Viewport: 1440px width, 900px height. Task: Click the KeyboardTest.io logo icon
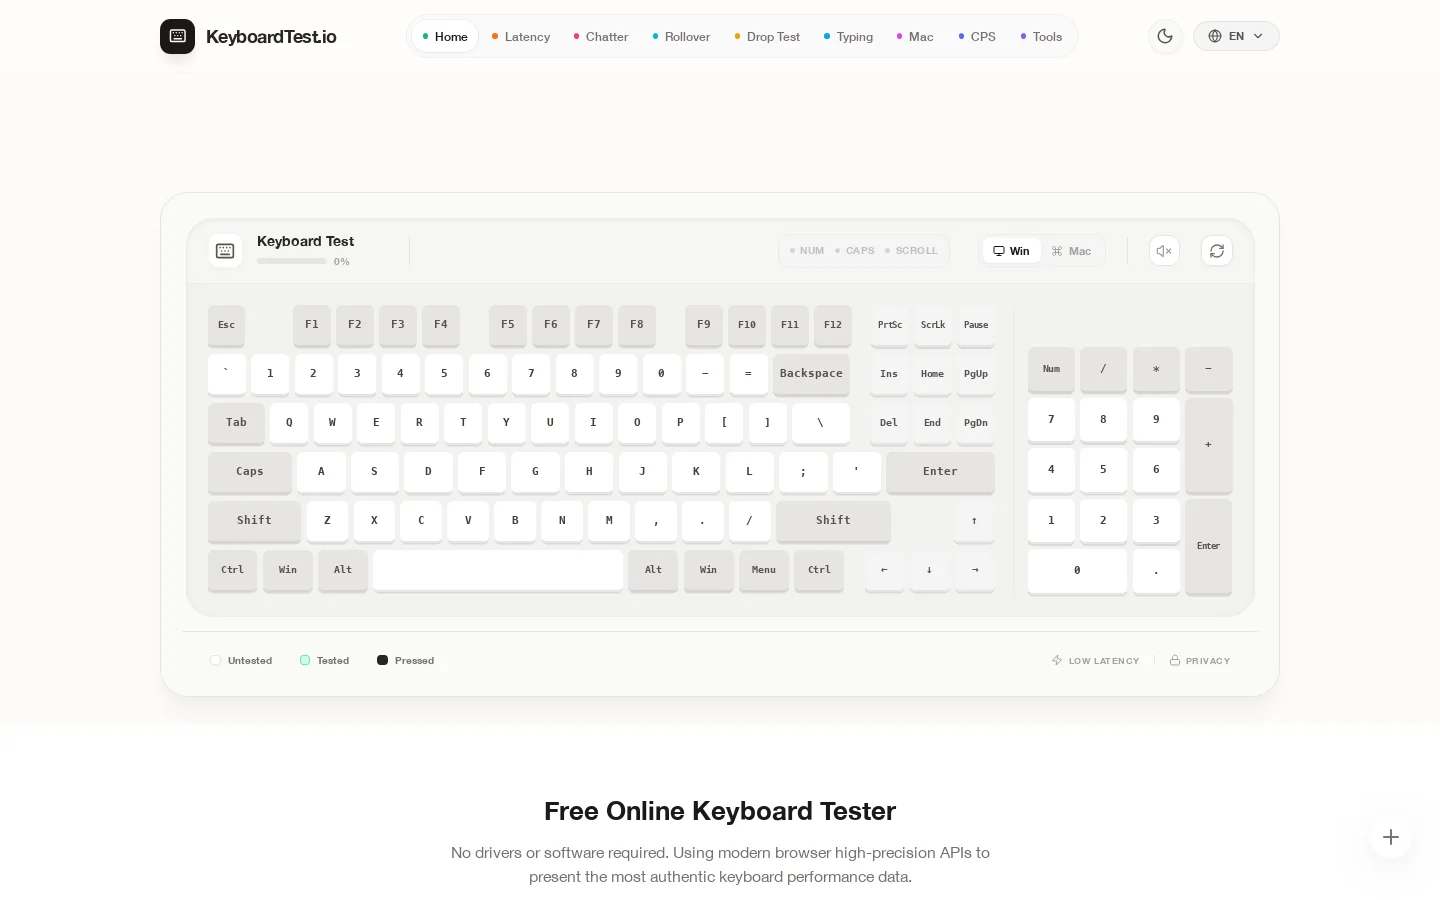pos(177,36)
